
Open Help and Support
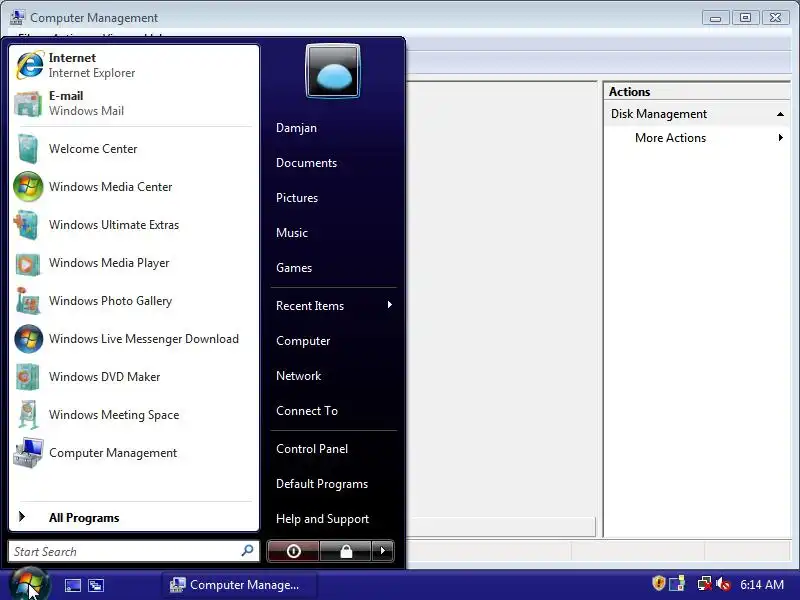click(322, 519)
